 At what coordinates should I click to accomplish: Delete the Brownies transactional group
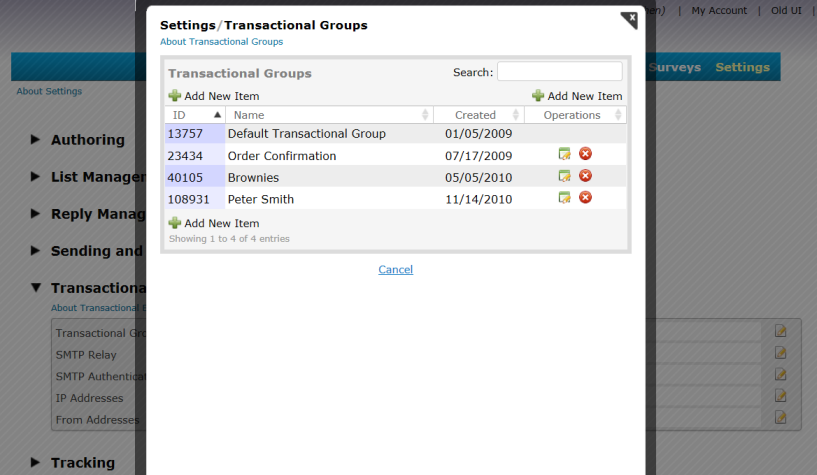(x=586, y=176)
